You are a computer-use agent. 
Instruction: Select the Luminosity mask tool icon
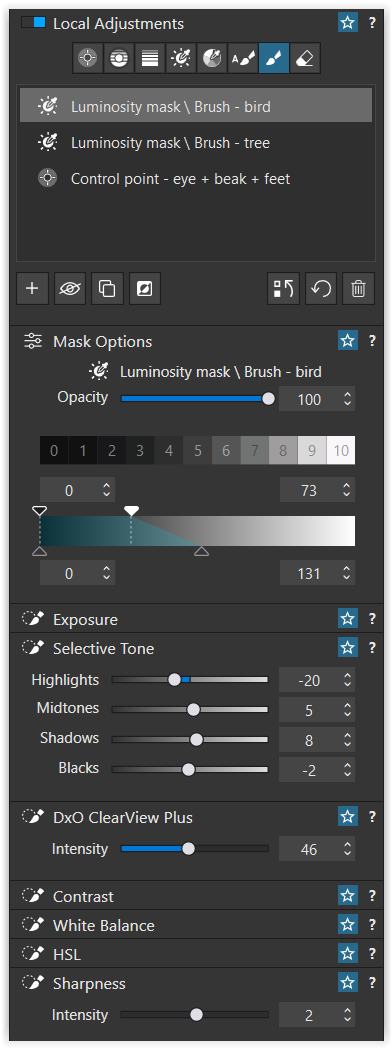point(181,58)
